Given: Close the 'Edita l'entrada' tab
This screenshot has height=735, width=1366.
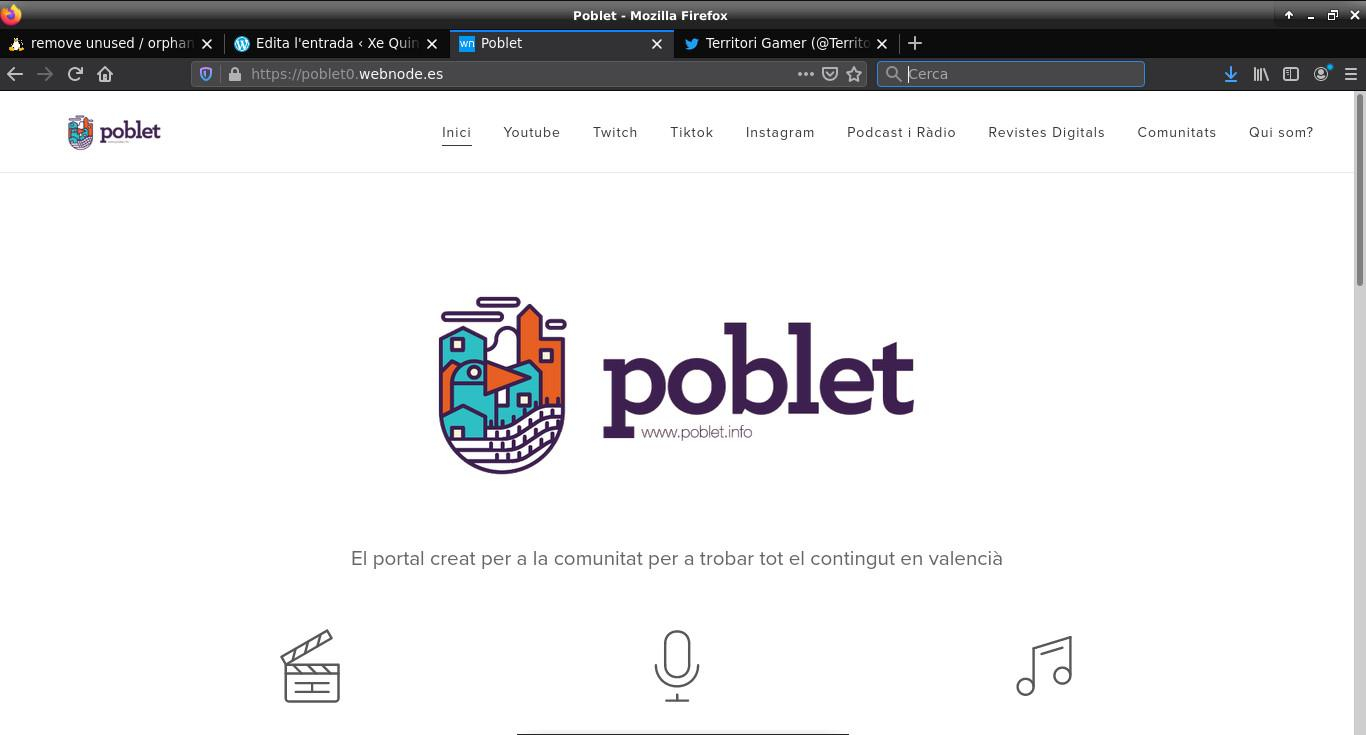Looking at the screenshot, I should tap(432, 44).
